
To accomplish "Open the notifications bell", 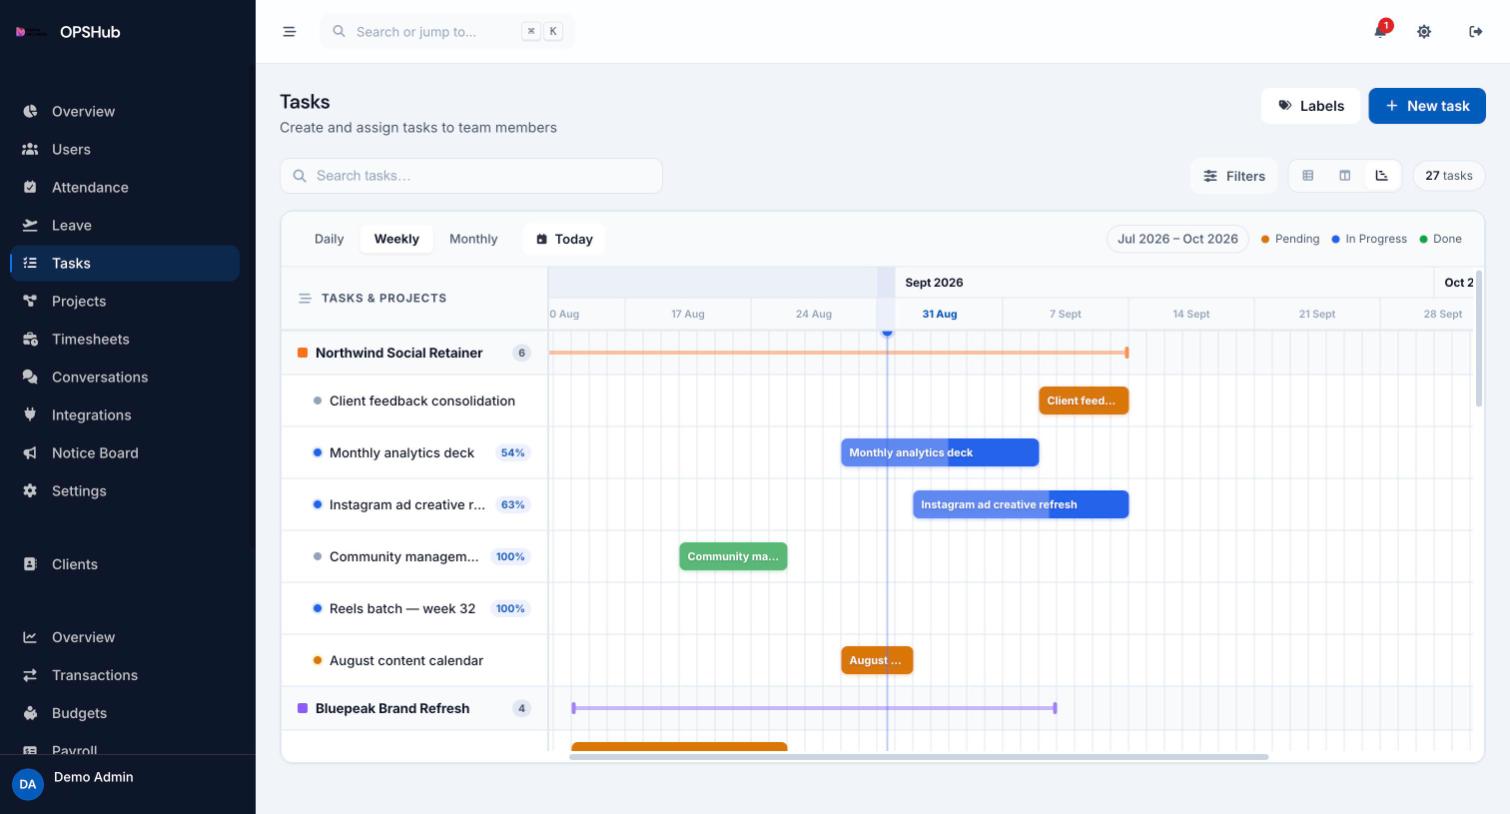I will [1381, 31].
